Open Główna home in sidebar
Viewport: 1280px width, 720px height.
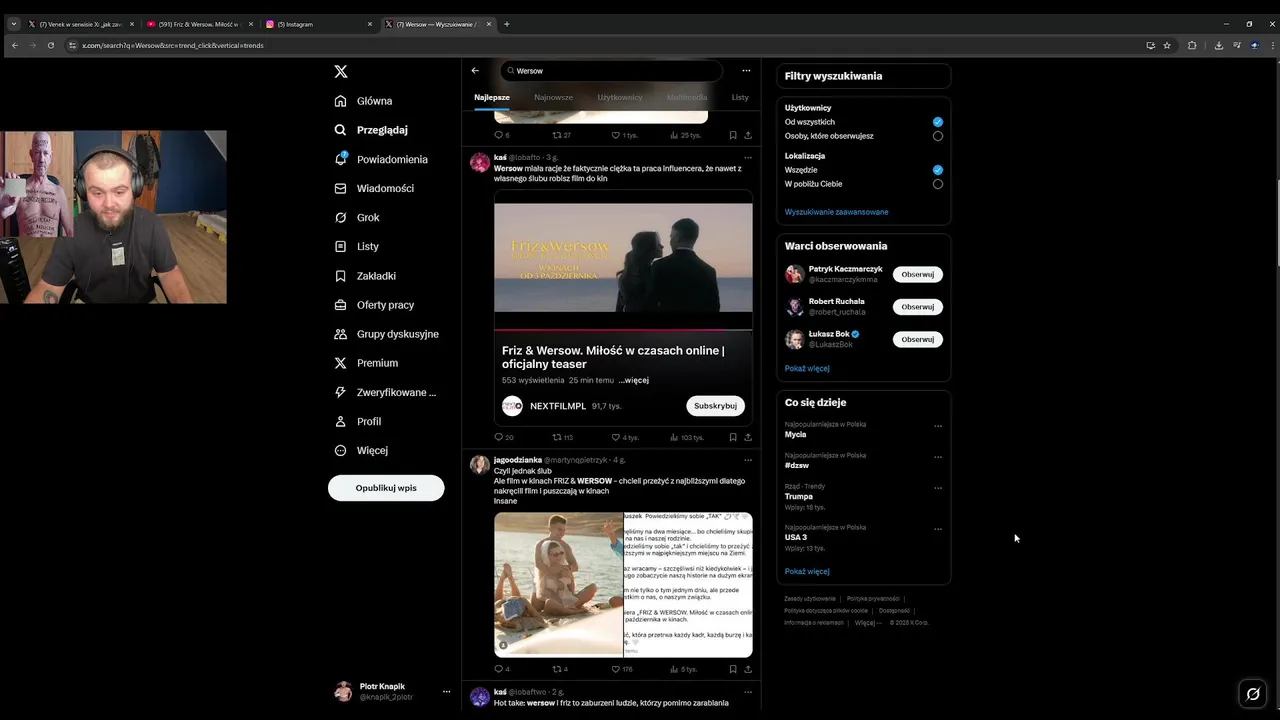(x=363, y=101)
